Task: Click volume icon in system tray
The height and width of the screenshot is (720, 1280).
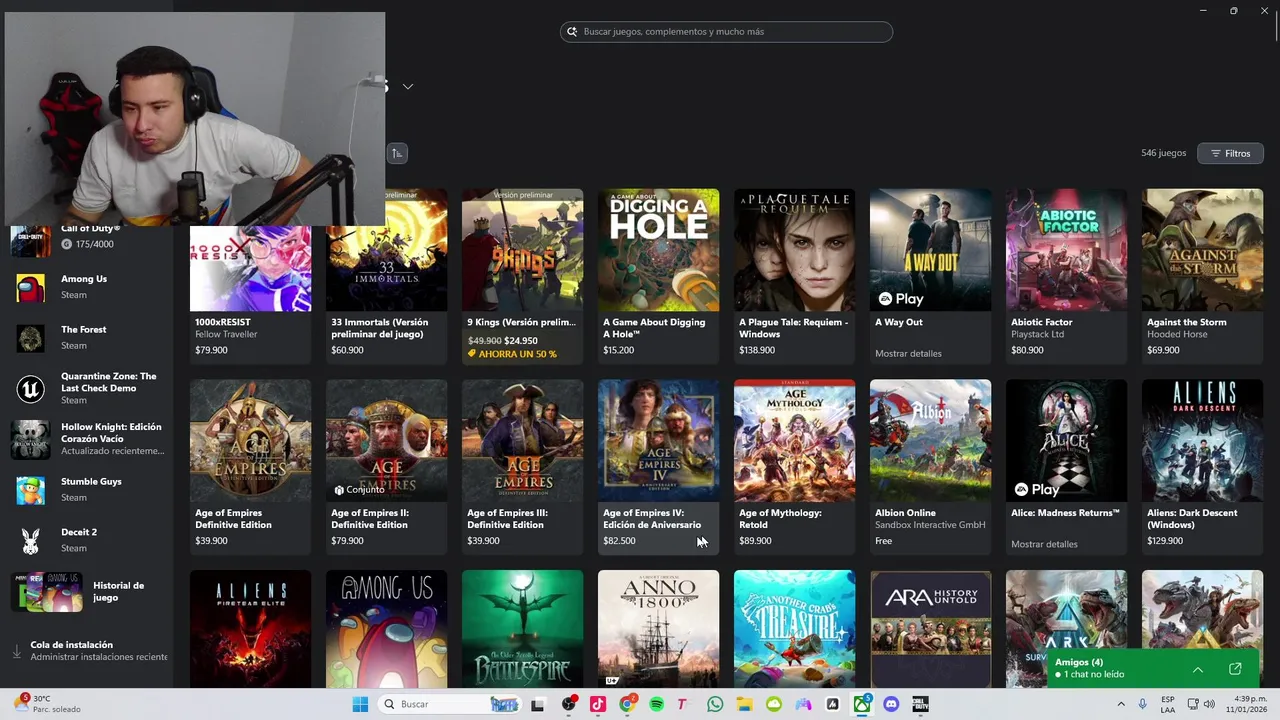Action: 1208,704
